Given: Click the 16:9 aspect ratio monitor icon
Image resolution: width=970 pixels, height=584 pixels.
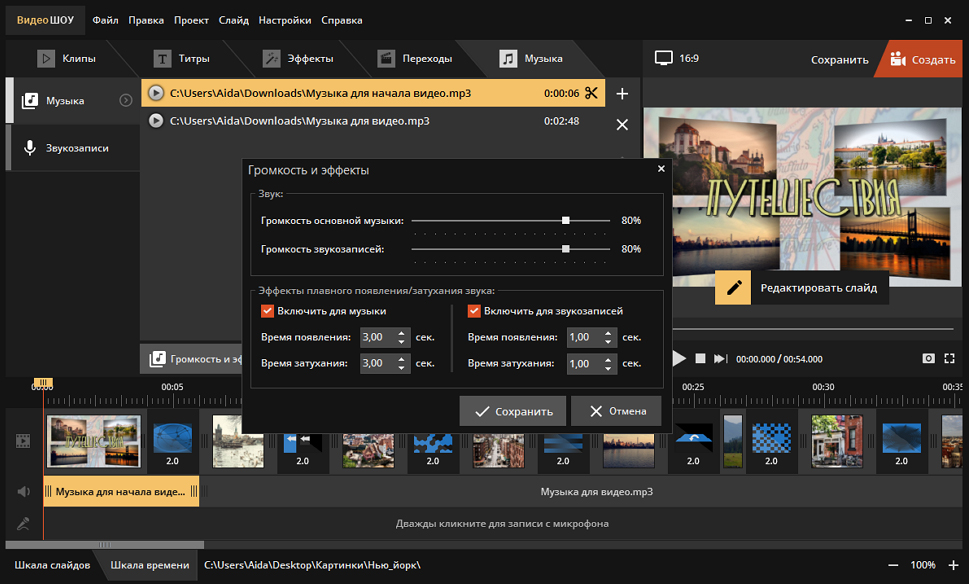Looking at the screenshot, I should pos(664,58).
